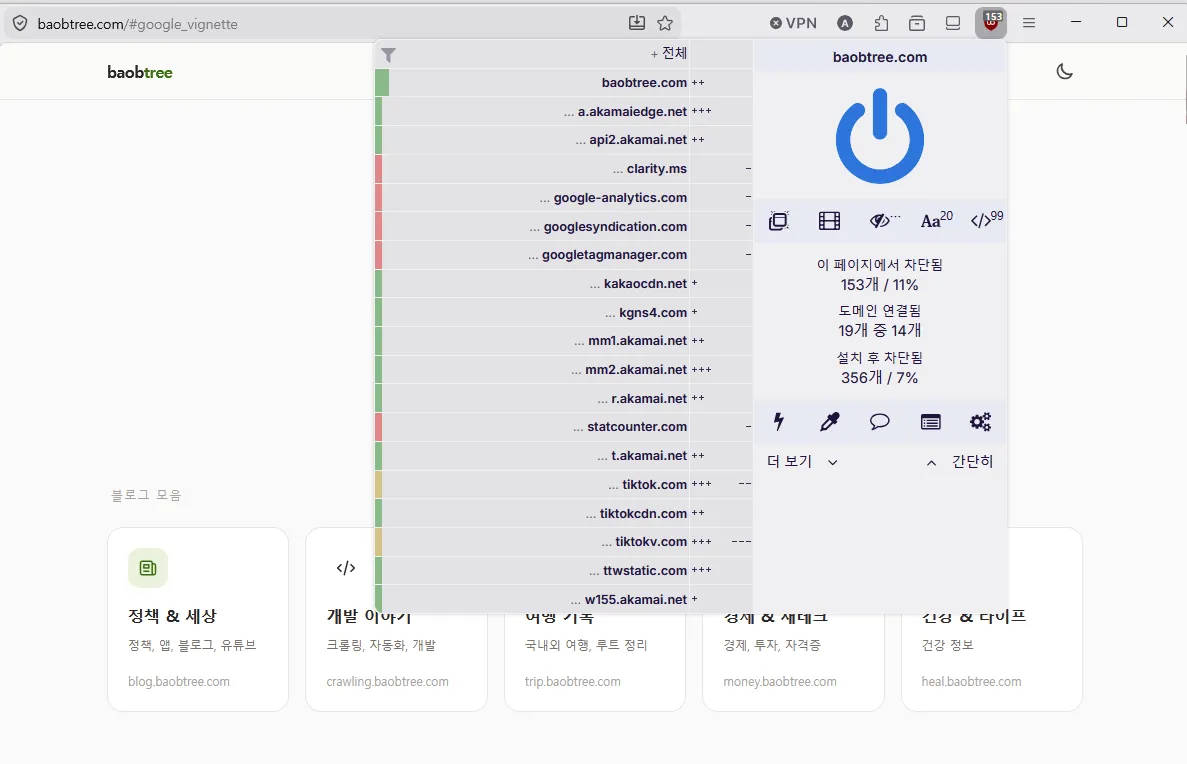Bookmark this page with star icon
This screenshot has height=764, width=1187.
pyautogui.click(x=665, y=23)
